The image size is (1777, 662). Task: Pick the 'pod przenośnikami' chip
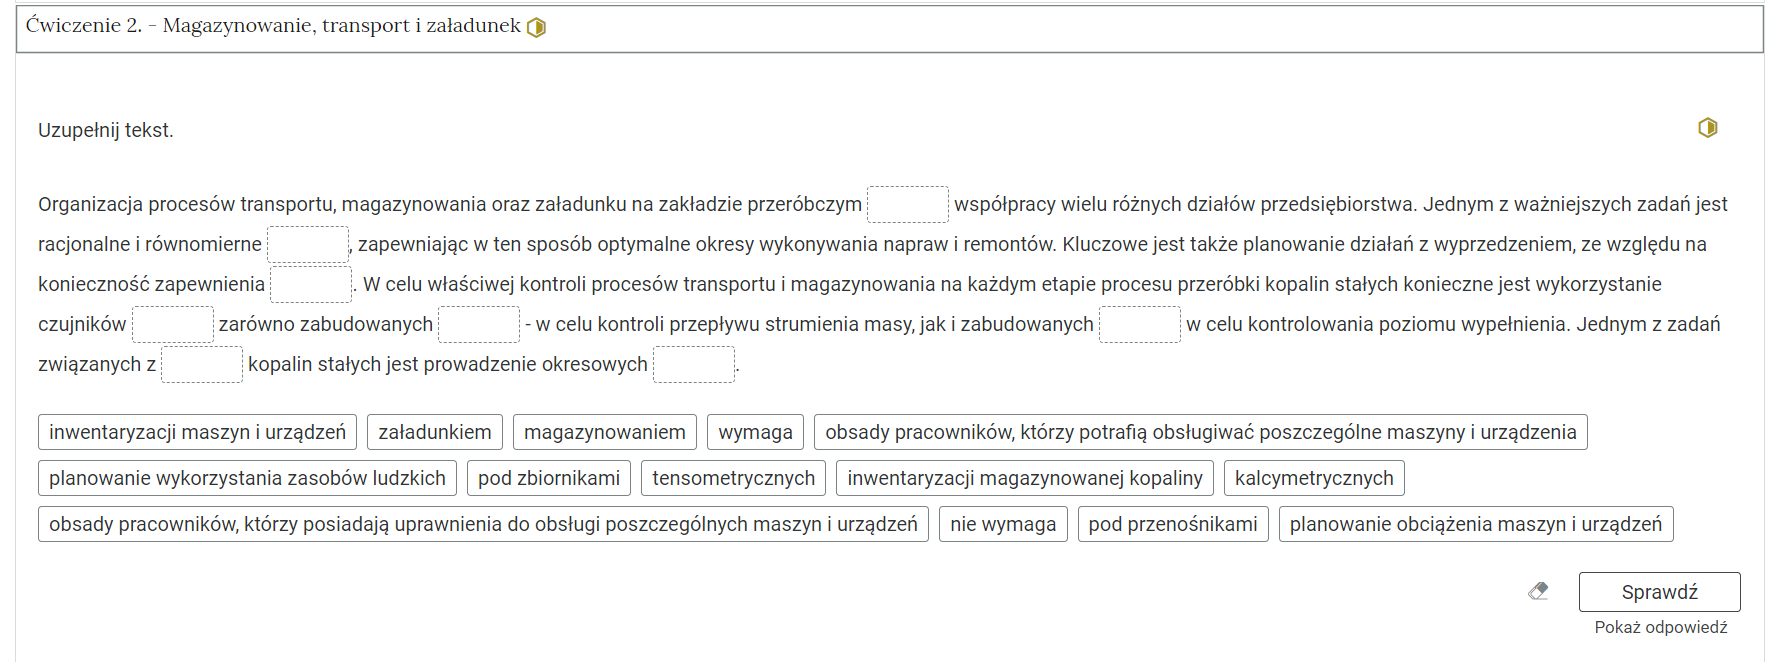point(1173,524)
